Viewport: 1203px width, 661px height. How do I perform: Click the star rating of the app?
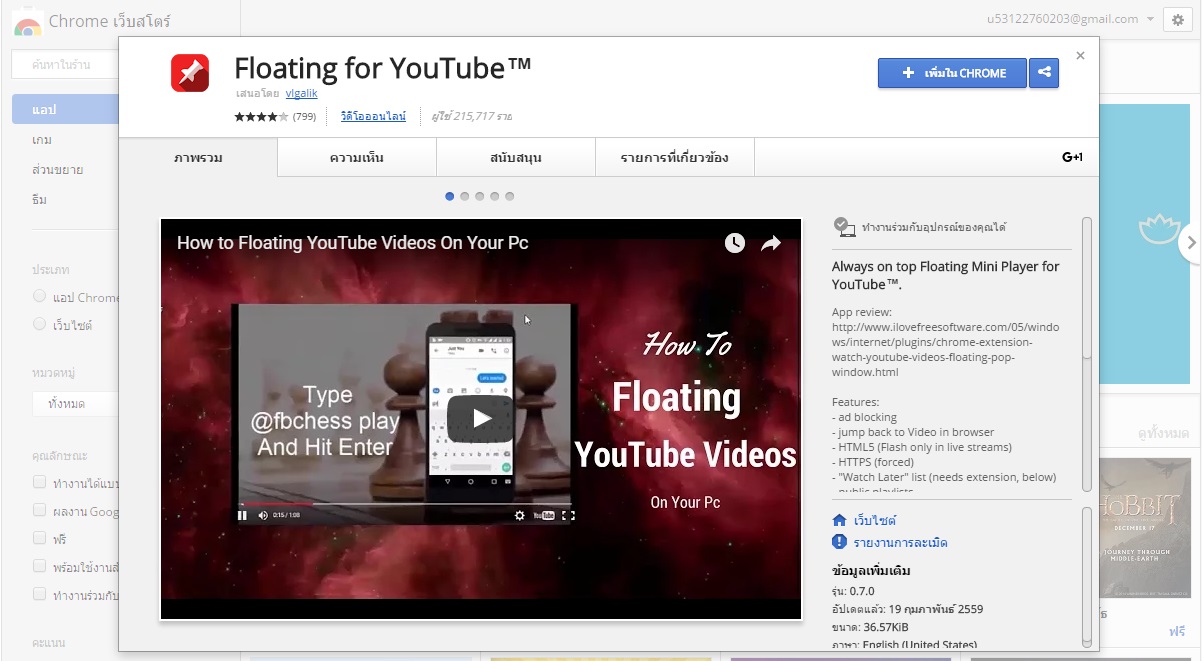point(261,117)
